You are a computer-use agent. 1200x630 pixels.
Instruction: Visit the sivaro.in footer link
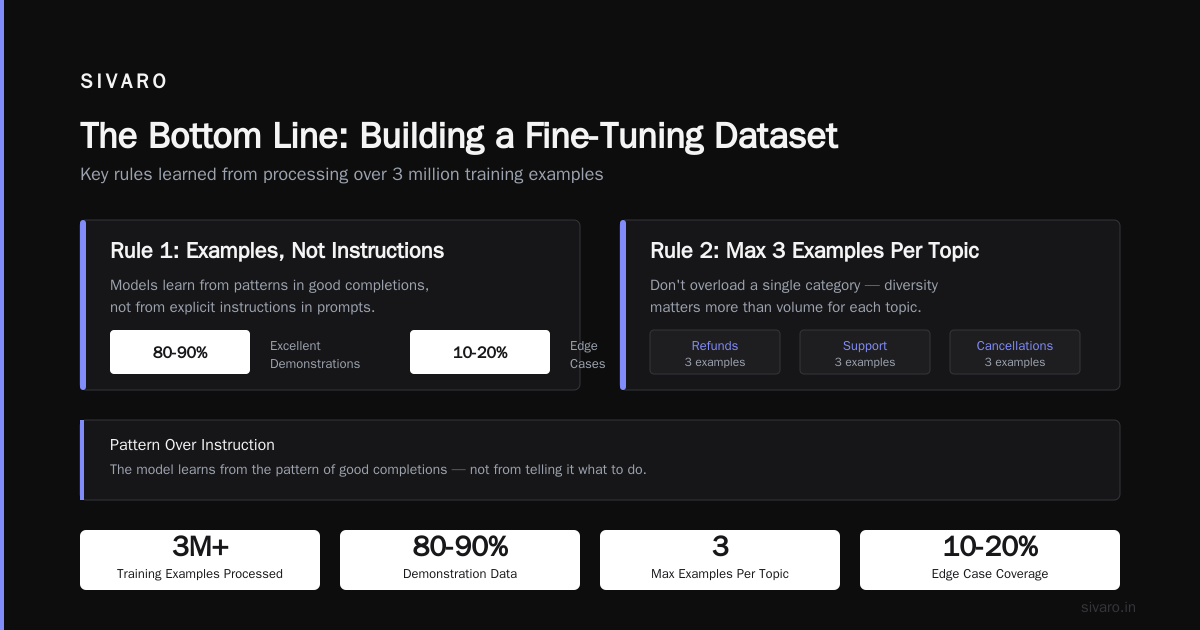(x=1108, y=607)
